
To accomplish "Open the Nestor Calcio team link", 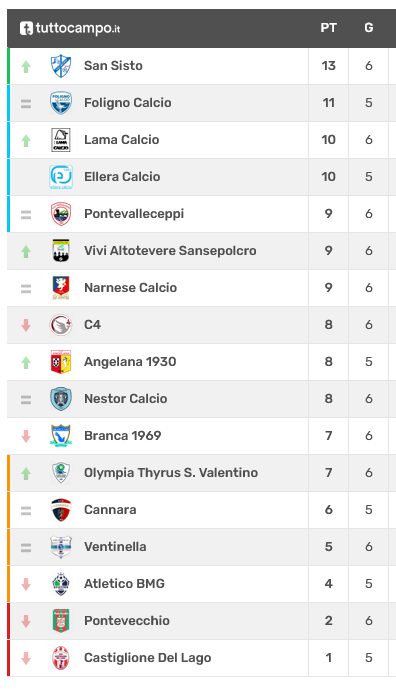I will (x=126, y=399).
